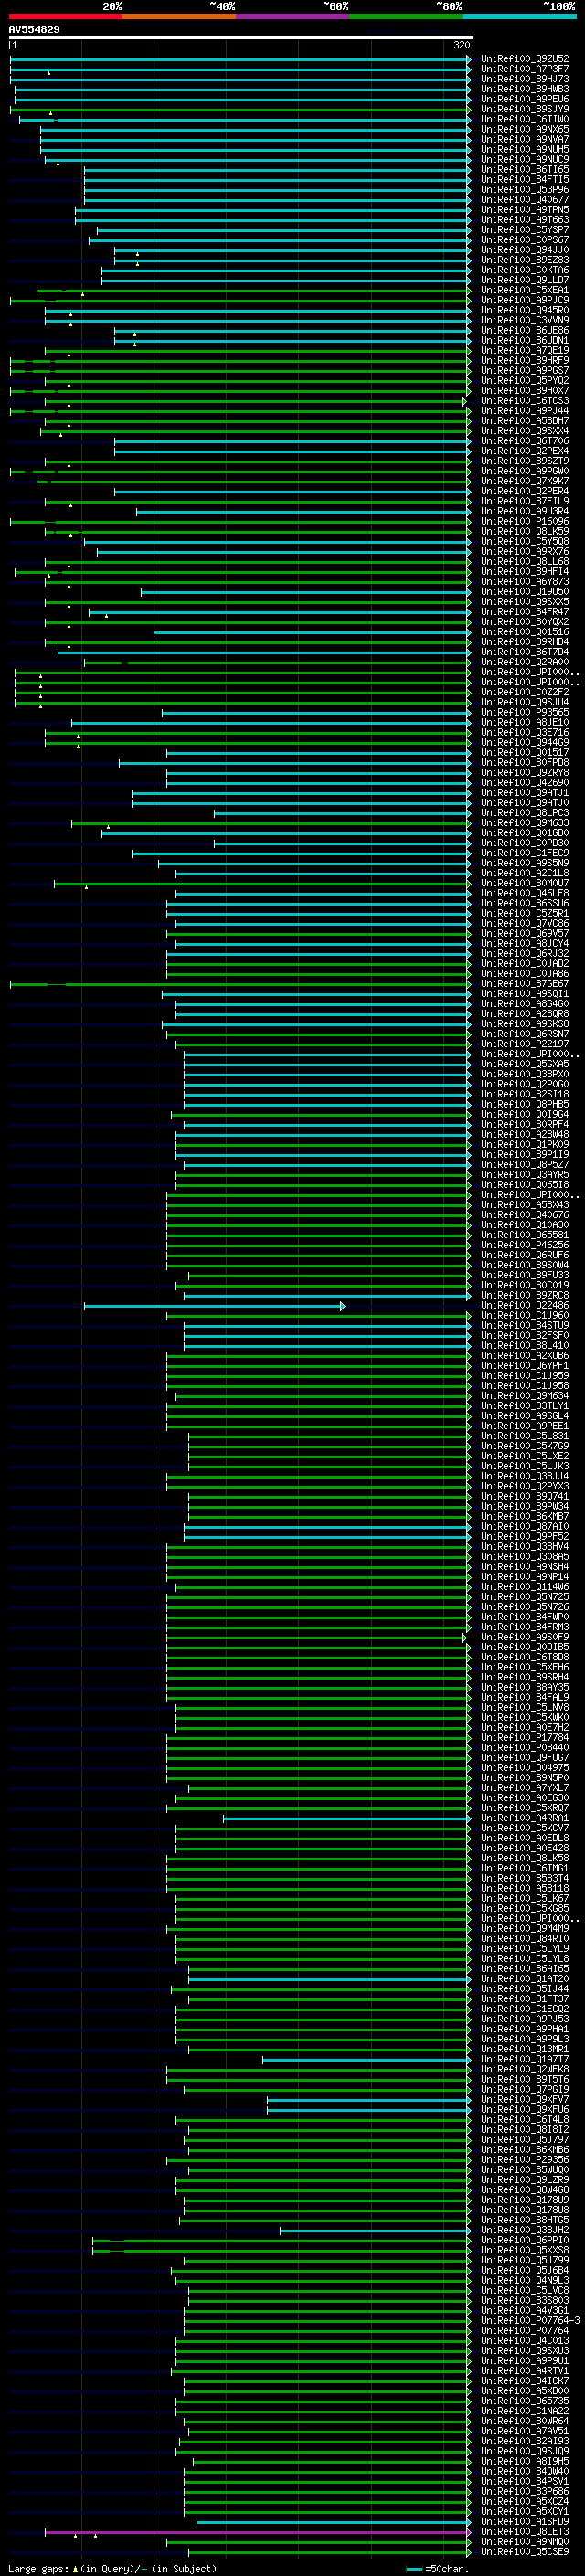Select hit label UniRef100_O22486

pyautogui.click(x=525, y=1306)
